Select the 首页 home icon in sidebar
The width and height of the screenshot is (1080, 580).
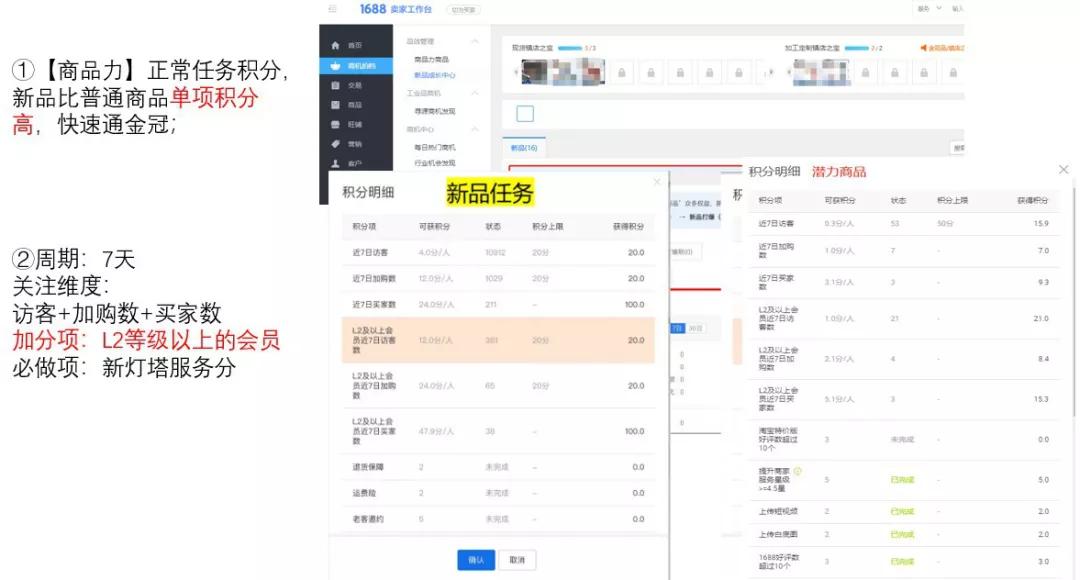(334, 45)
